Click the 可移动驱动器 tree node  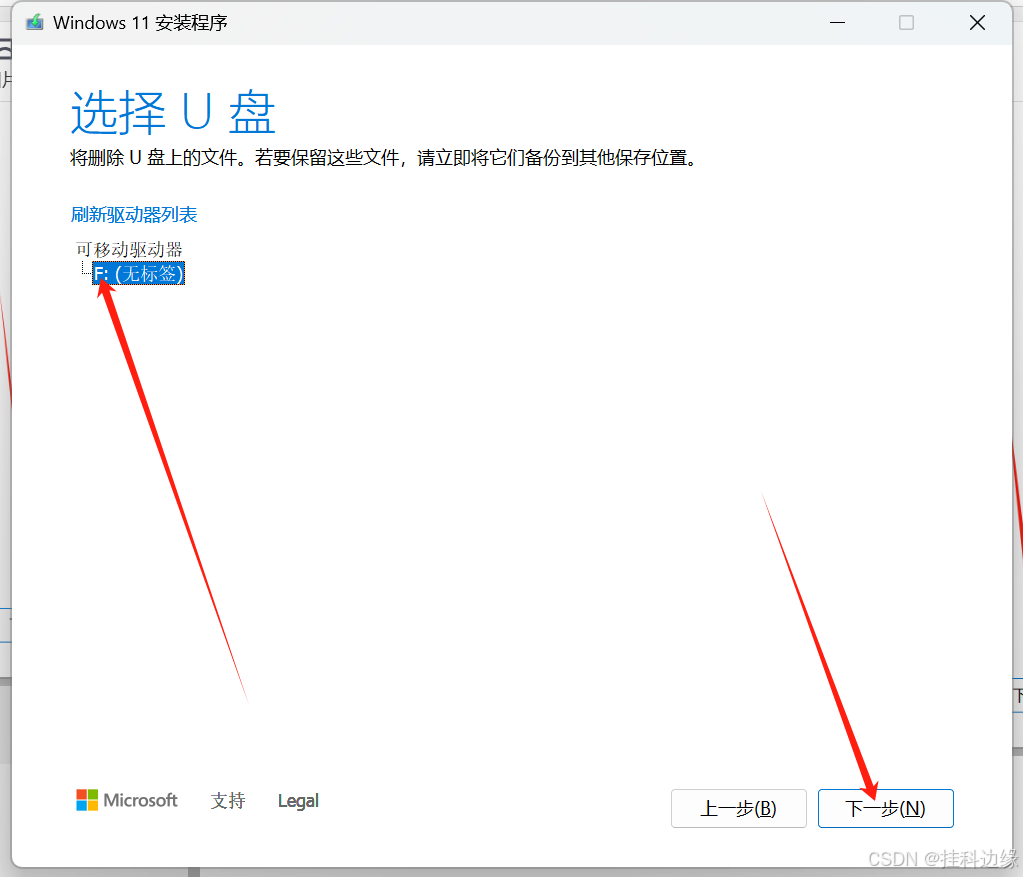pos(129,249)
